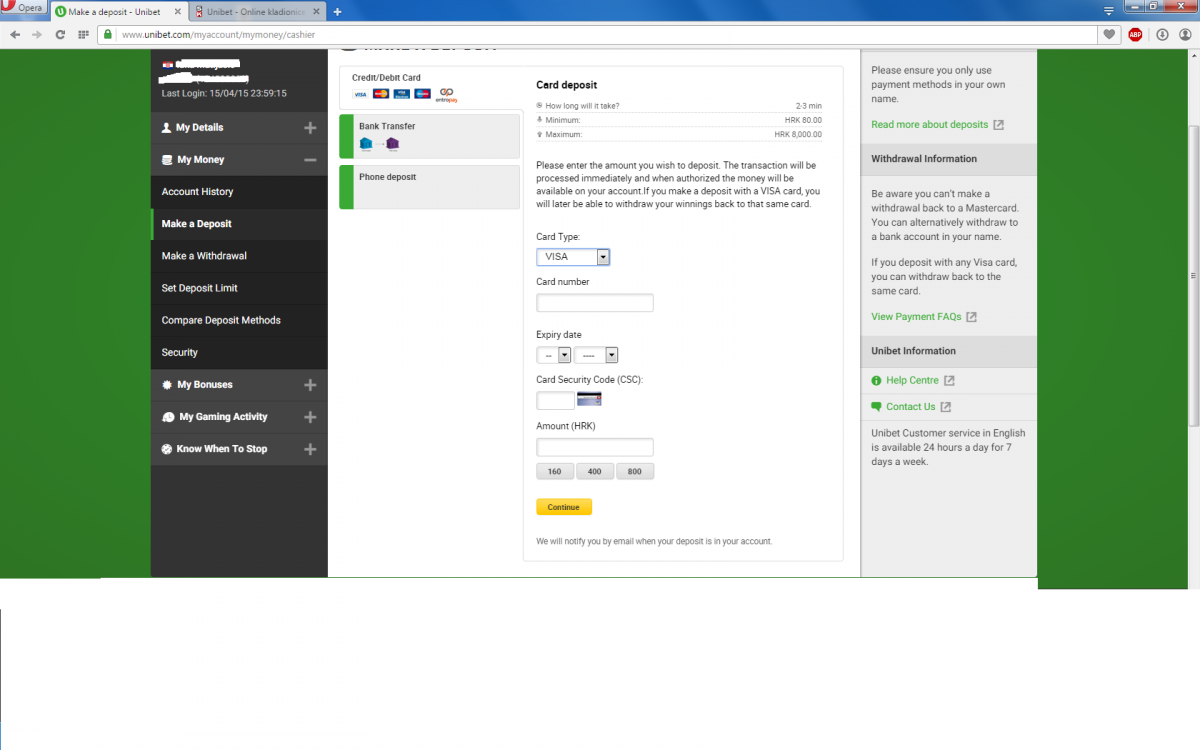Viewport: 1200px width, 750px height.
Task: Open the Speed Dial grid icon
Action: coord(83,34)
